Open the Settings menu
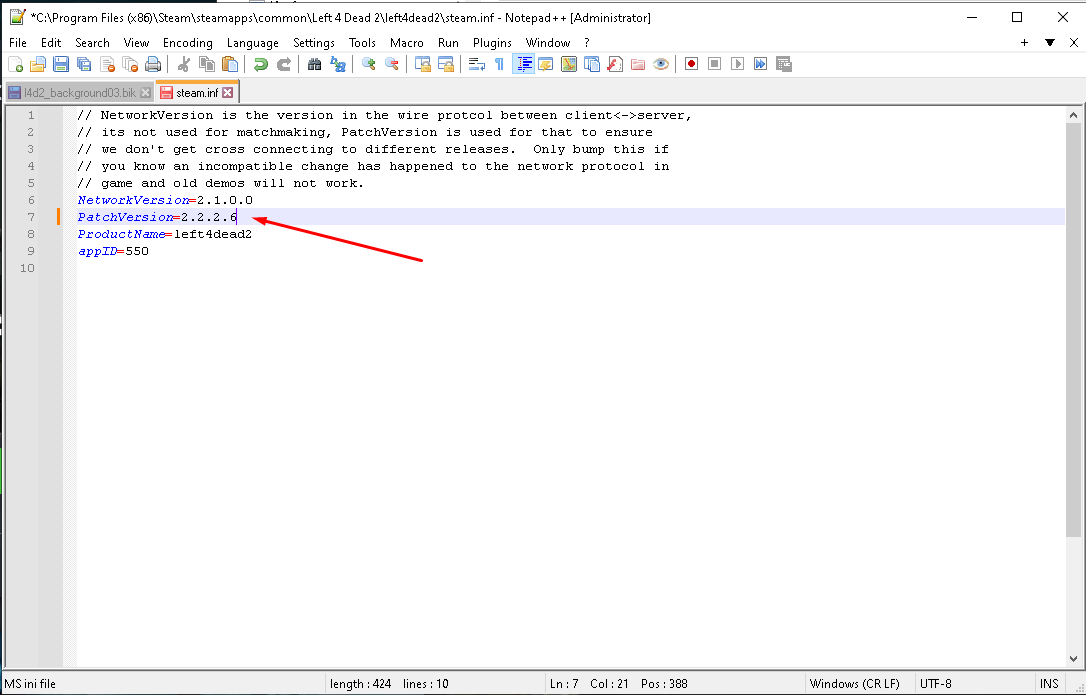This screenshot has height=695, width=1086. click(314, 43)
